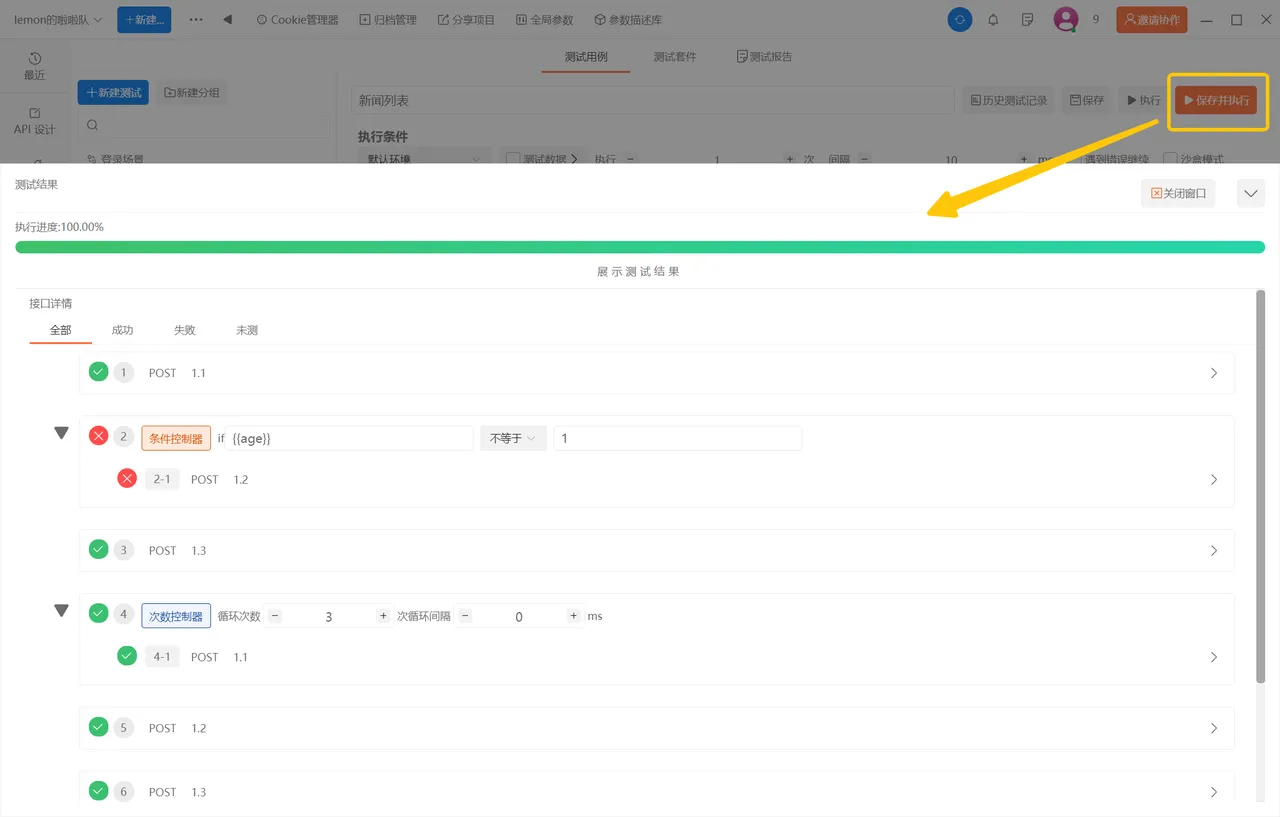Open the notification bell
The image size is (1280, 817).
[993, 19]
